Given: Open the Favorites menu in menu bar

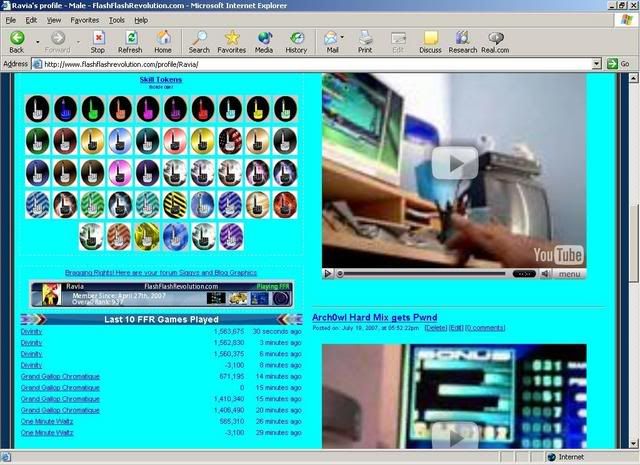Looking at the screenshot, I should coord(85,19).
